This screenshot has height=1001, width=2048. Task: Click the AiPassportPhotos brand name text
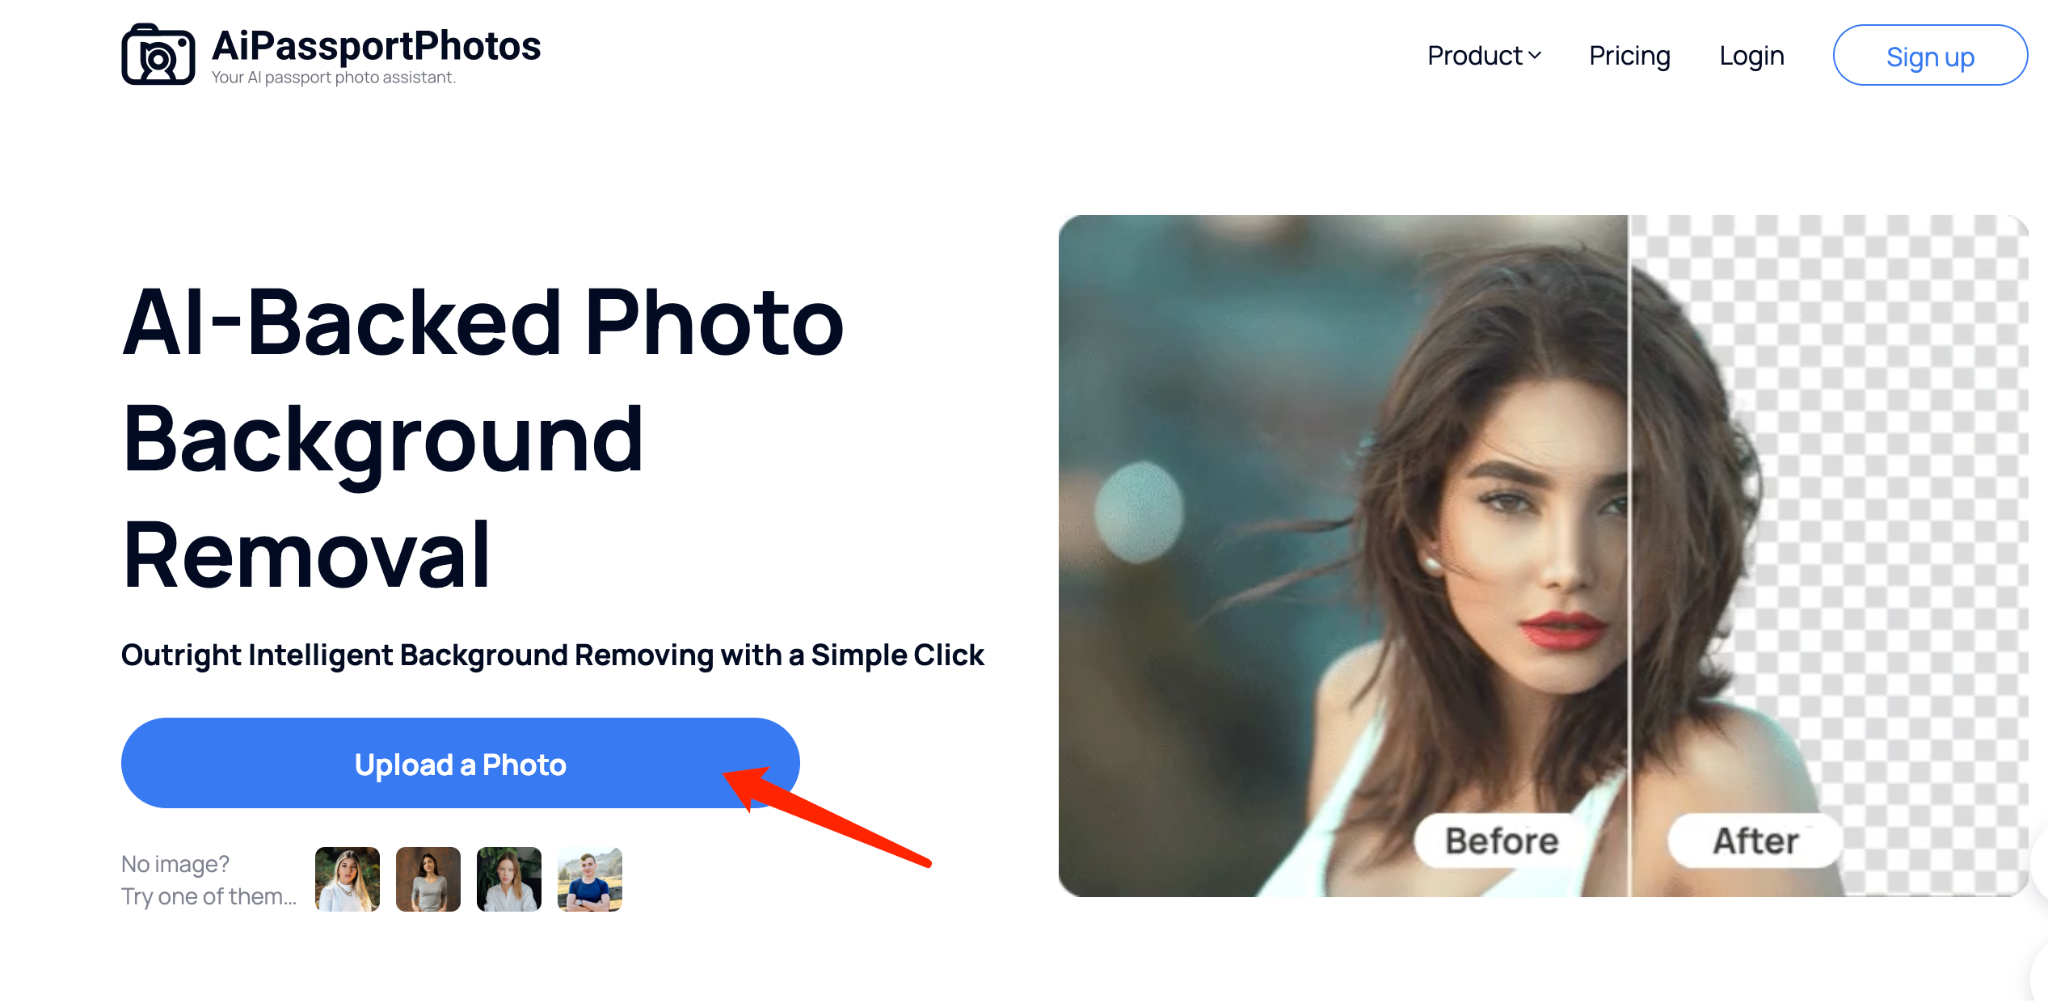pyautogui.click(x=376, y=45)
